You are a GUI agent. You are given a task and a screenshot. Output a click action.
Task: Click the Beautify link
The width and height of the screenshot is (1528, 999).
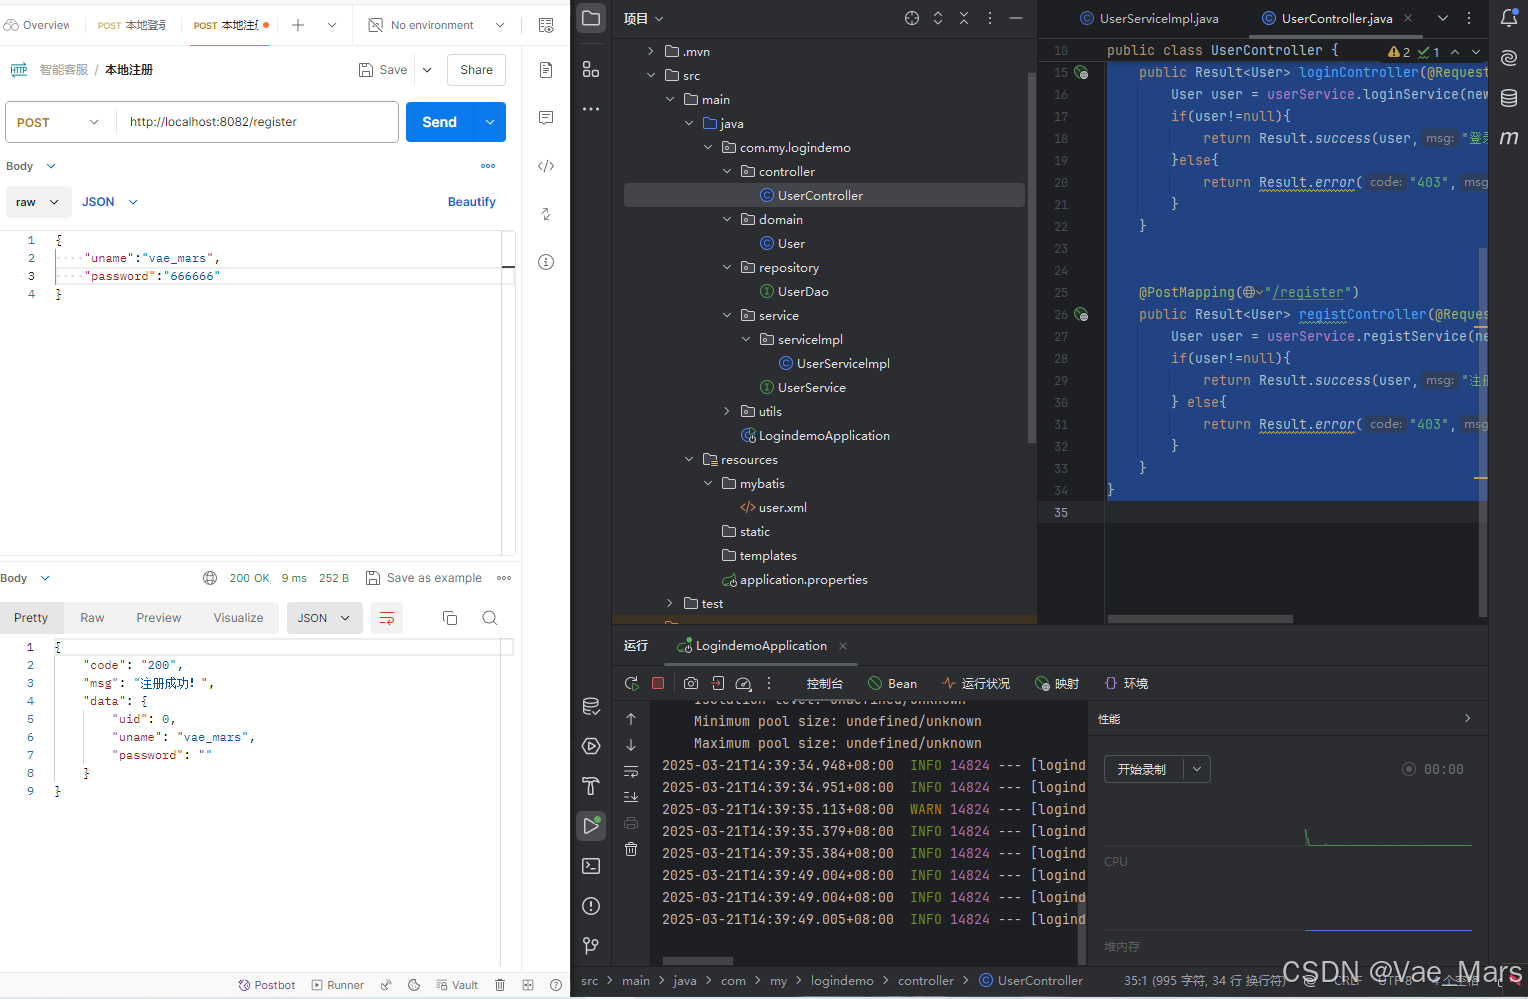472,202
